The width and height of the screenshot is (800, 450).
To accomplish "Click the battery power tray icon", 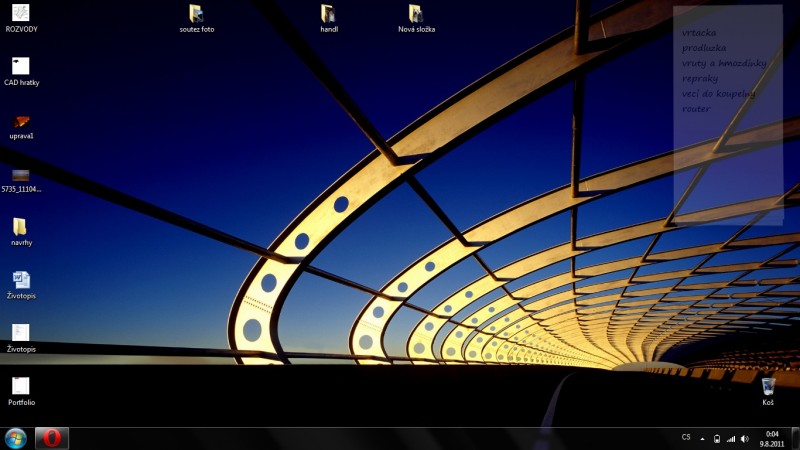I will pyautogui.click(x=717, y=438).
